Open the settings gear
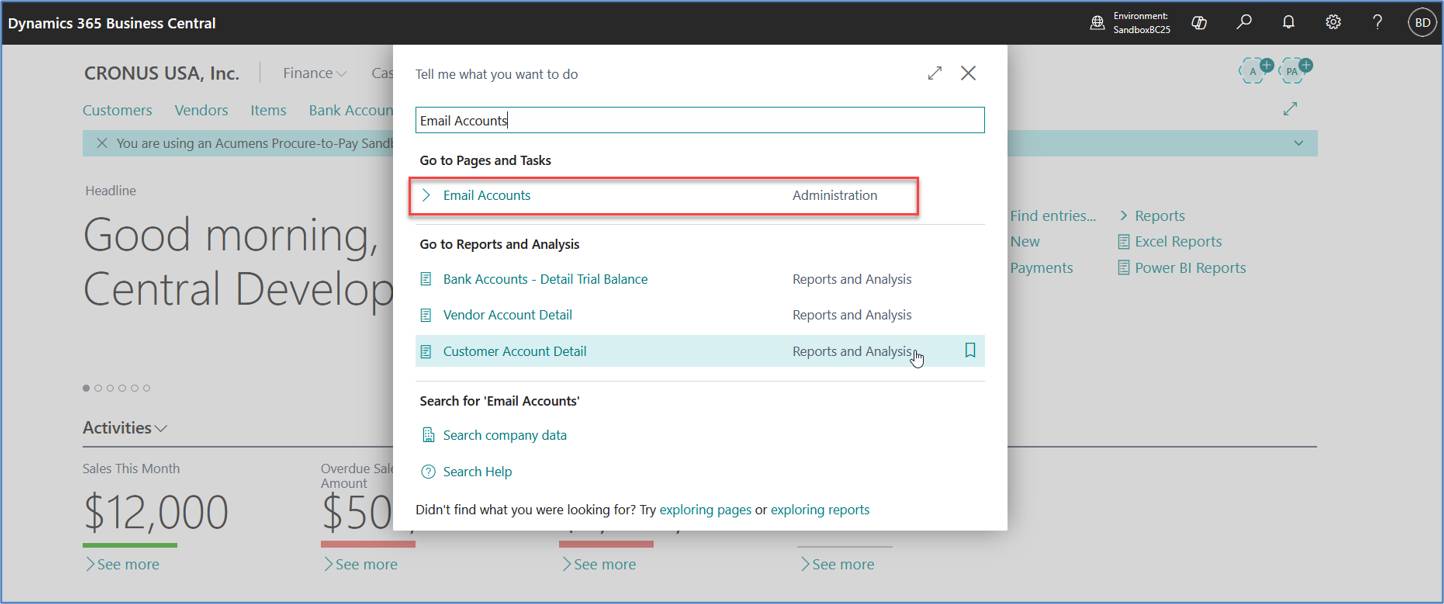Screen dimensions: 1444x604 point(1333,22)
